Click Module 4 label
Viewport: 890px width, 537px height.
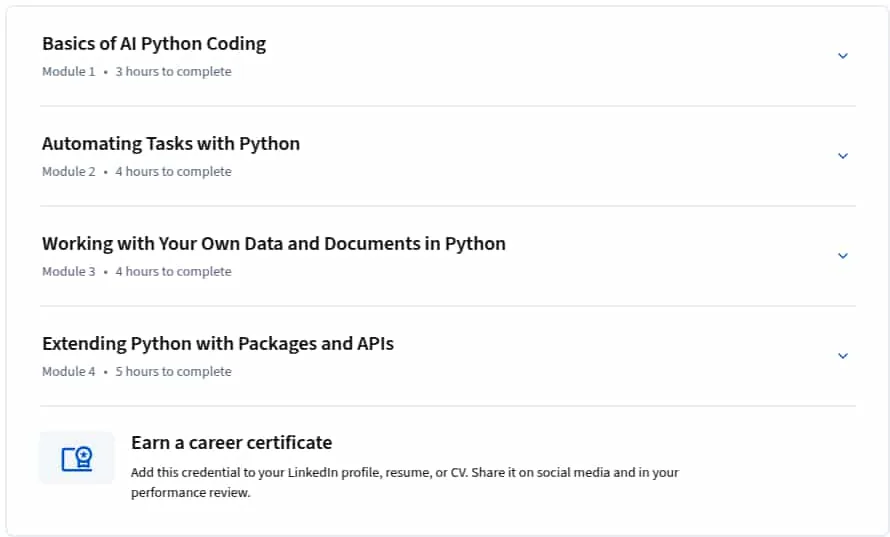pos(69,371)
